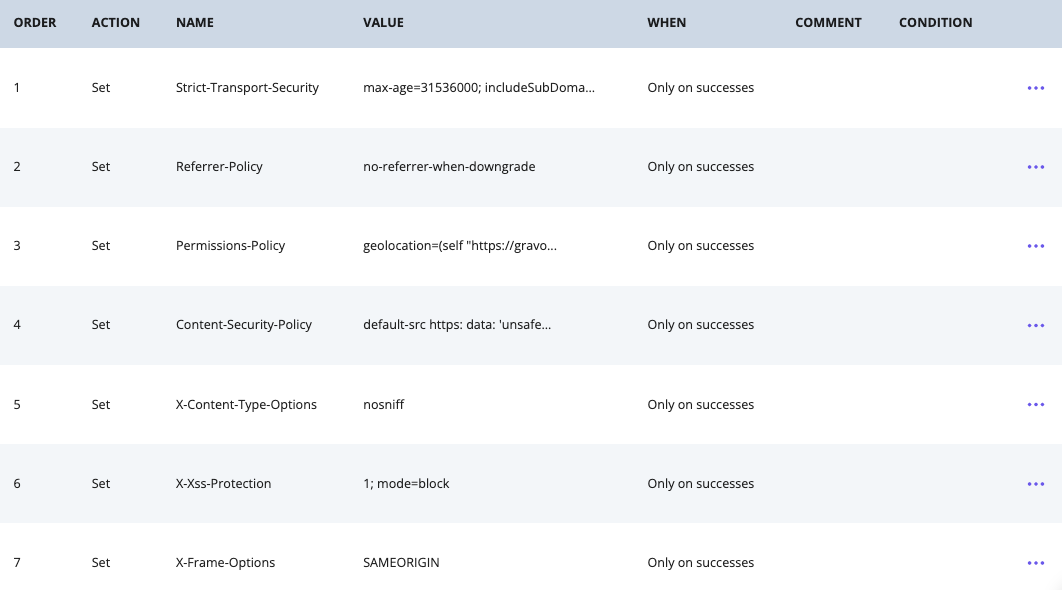Viewport: 1062px width, 590px height.
Task: Open the three-dot menu for X-Content-Type-Options
Action: tap(1036, 404)
